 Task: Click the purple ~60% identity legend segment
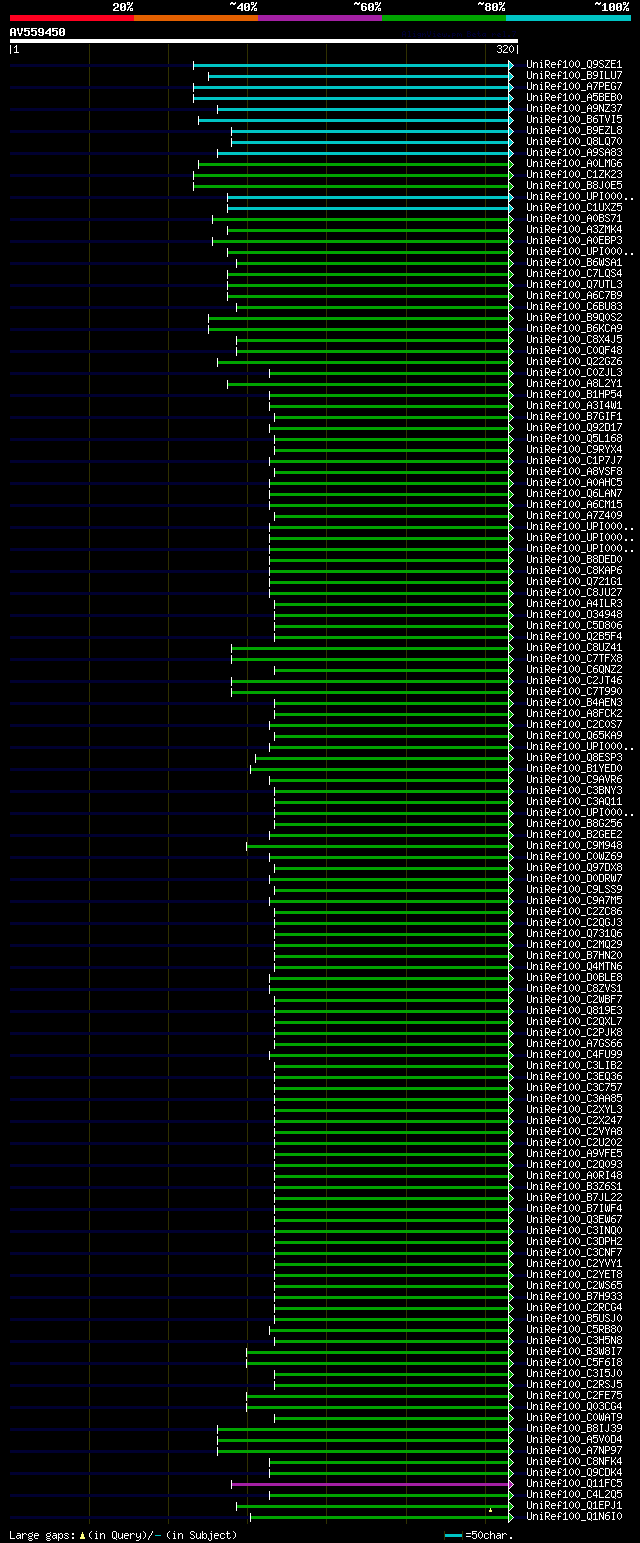[x=320, y=18]
